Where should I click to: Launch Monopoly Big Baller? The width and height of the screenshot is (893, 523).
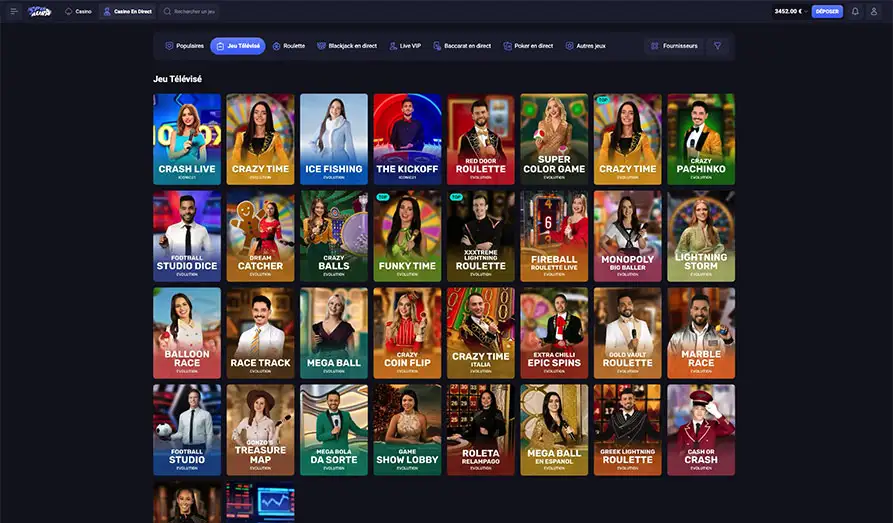click(628, 236)
